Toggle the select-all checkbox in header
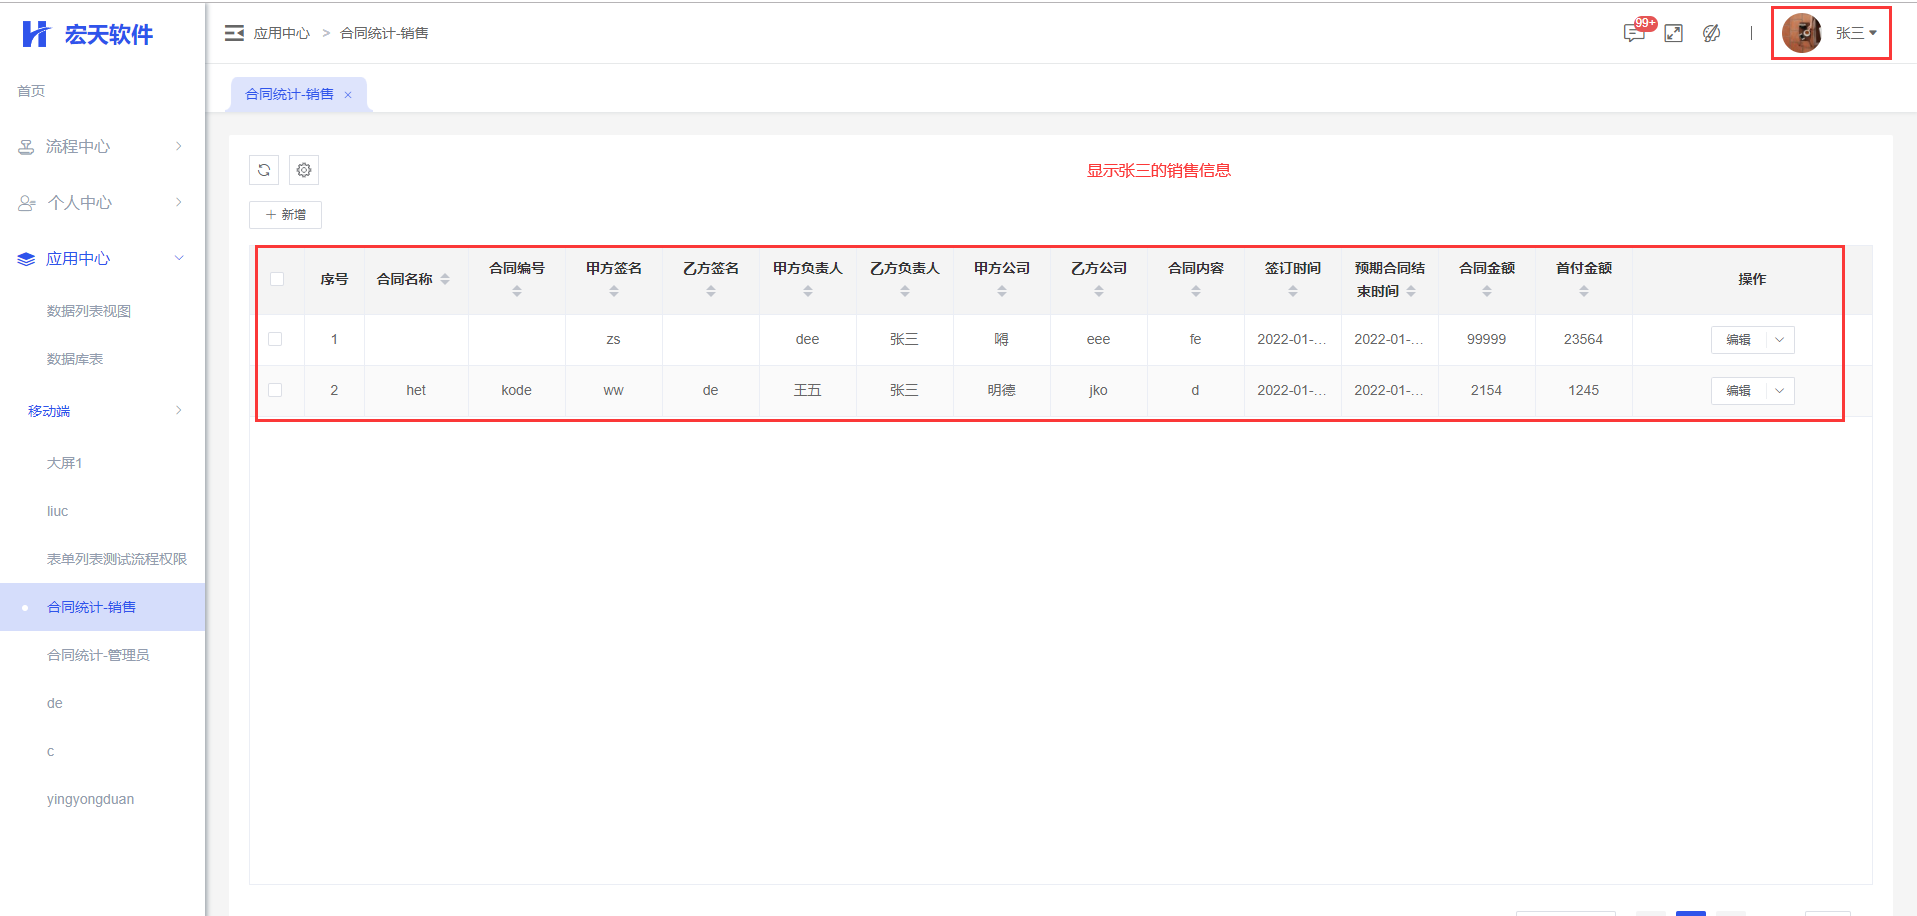Image resolution: width=1917 pixels, height=916 pixels. point(277,279)
